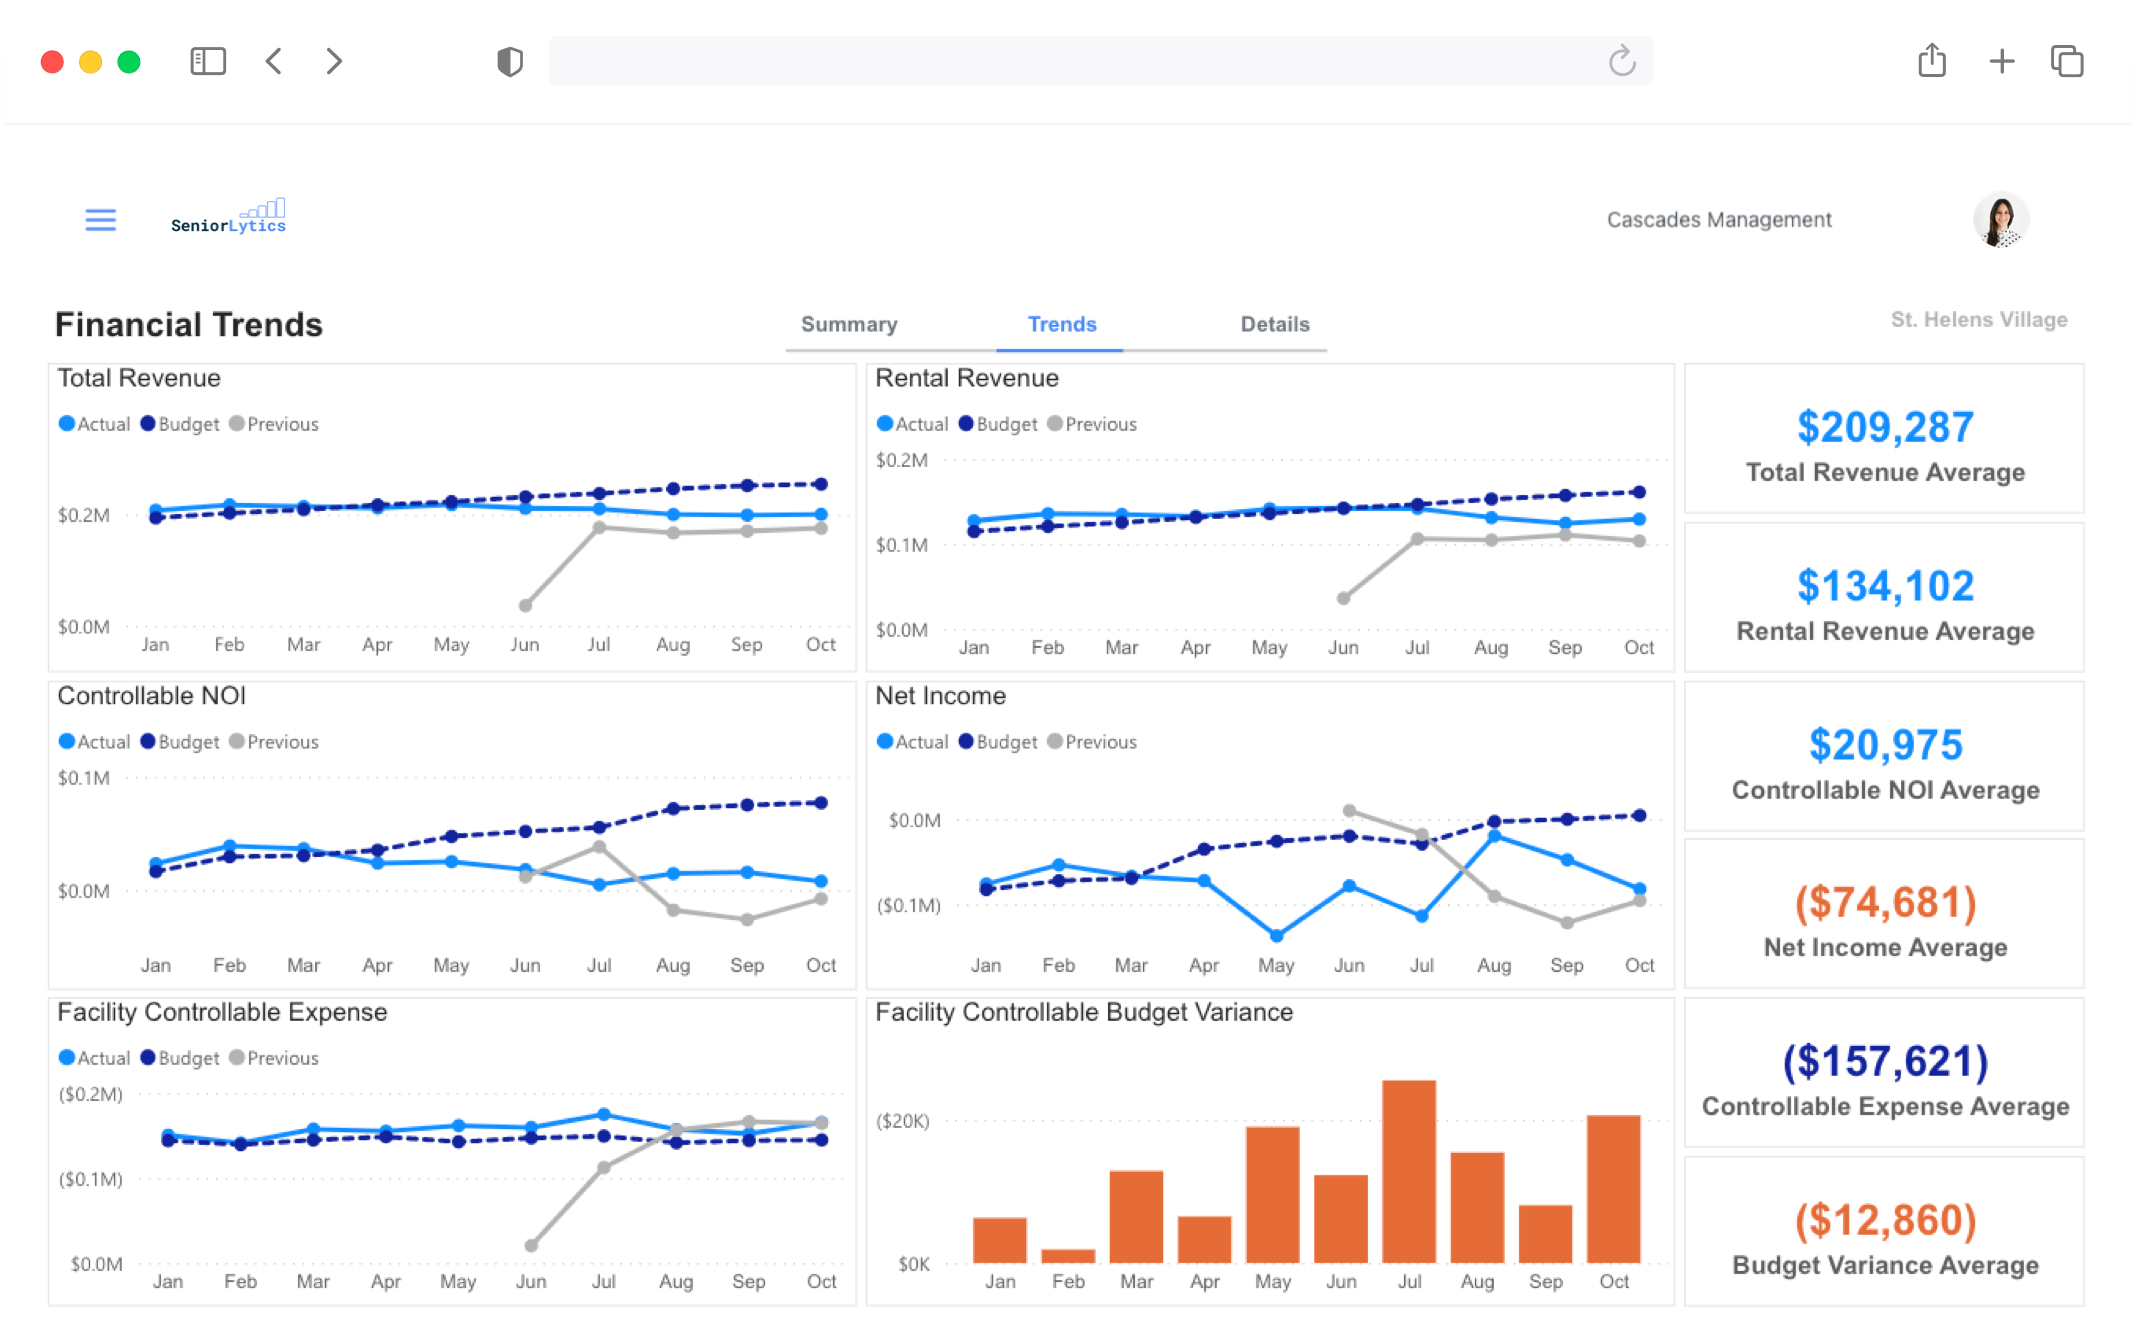Click the St. Helens Village community selector
Image resolution: width=2132 pixels, height=1332 pixels.
pos(1978,320)
